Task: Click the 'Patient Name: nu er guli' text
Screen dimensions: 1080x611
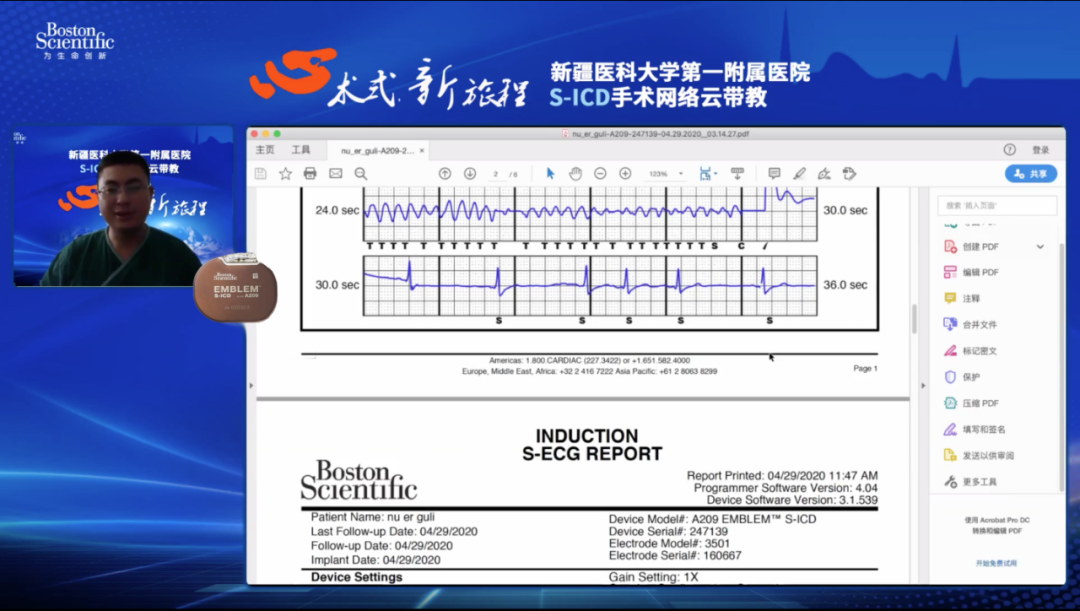Action: pyautogui.click(x=373, y=517)
